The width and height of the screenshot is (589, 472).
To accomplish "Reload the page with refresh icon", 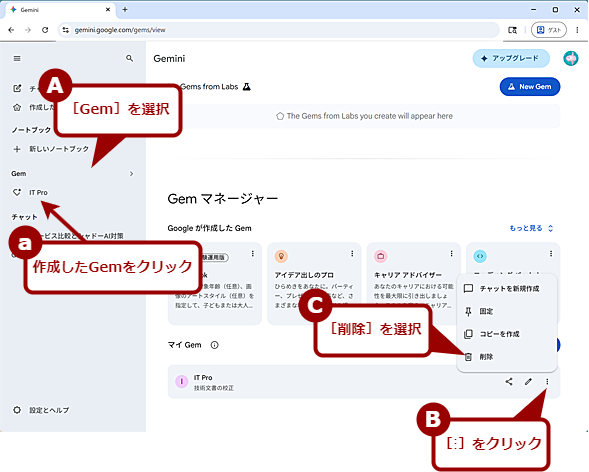I will pos(45,30).
